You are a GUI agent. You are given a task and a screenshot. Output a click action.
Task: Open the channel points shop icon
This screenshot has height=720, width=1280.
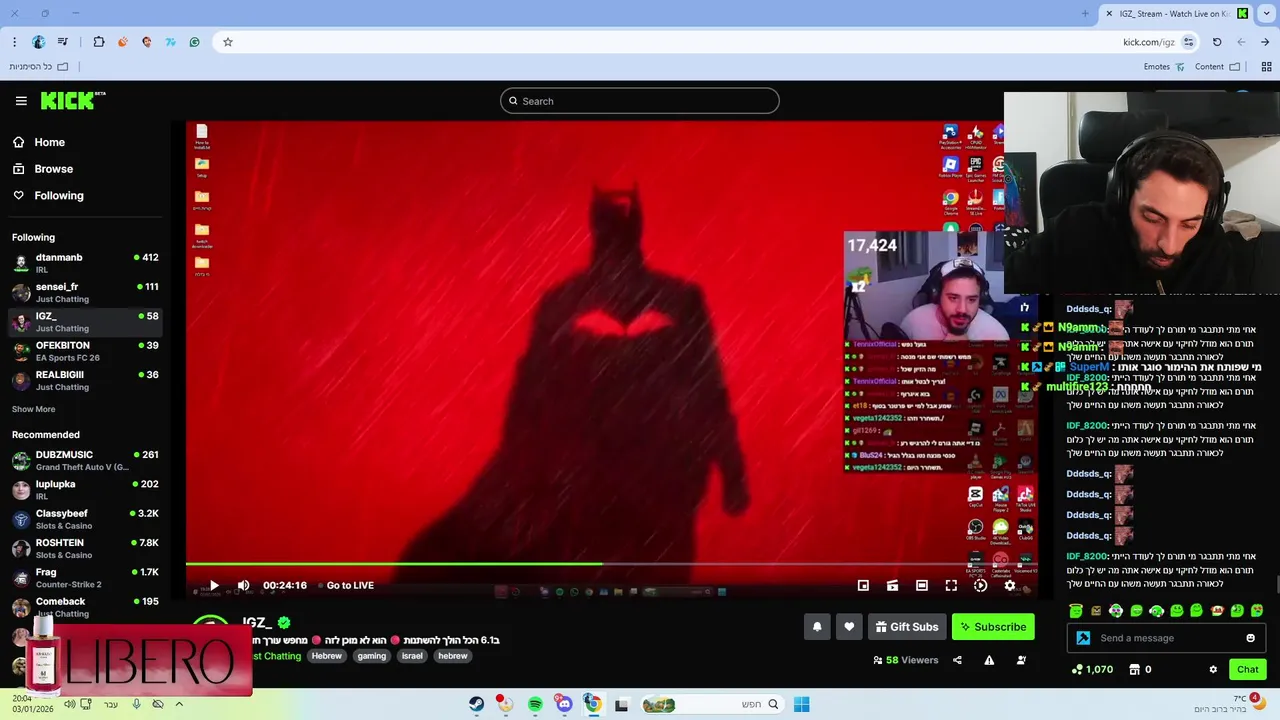(x=1134, y=670)
